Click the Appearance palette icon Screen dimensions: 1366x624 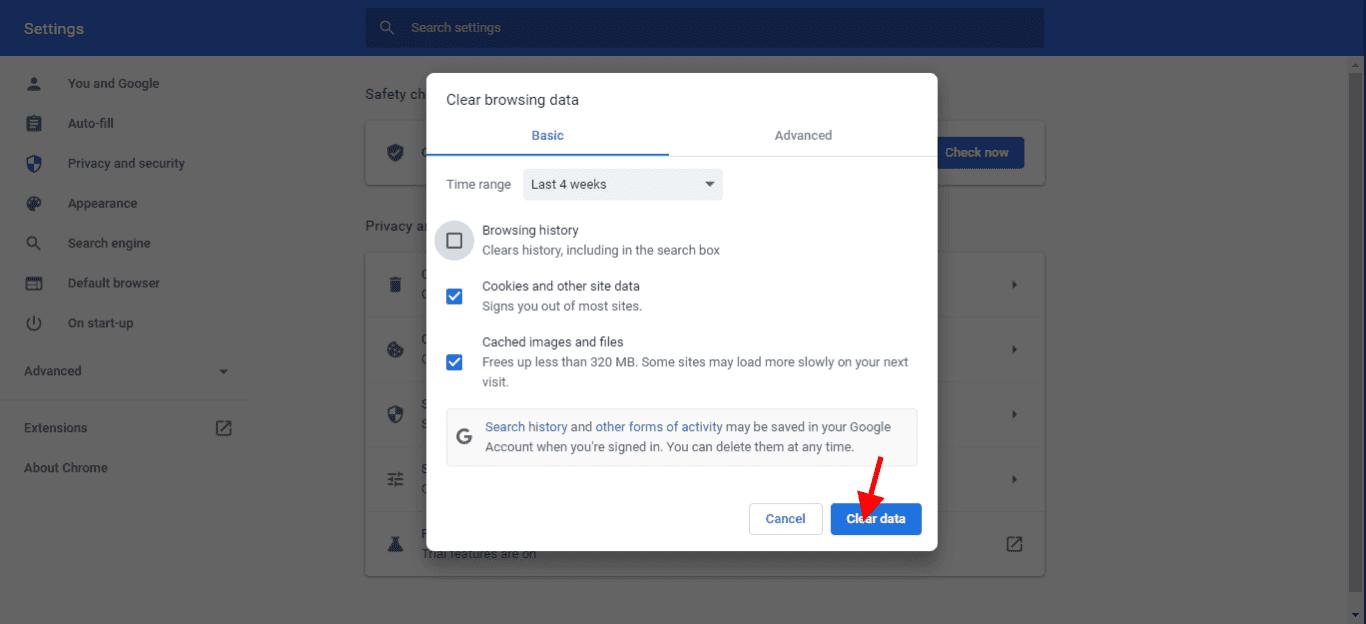click(x=34, y=204)
